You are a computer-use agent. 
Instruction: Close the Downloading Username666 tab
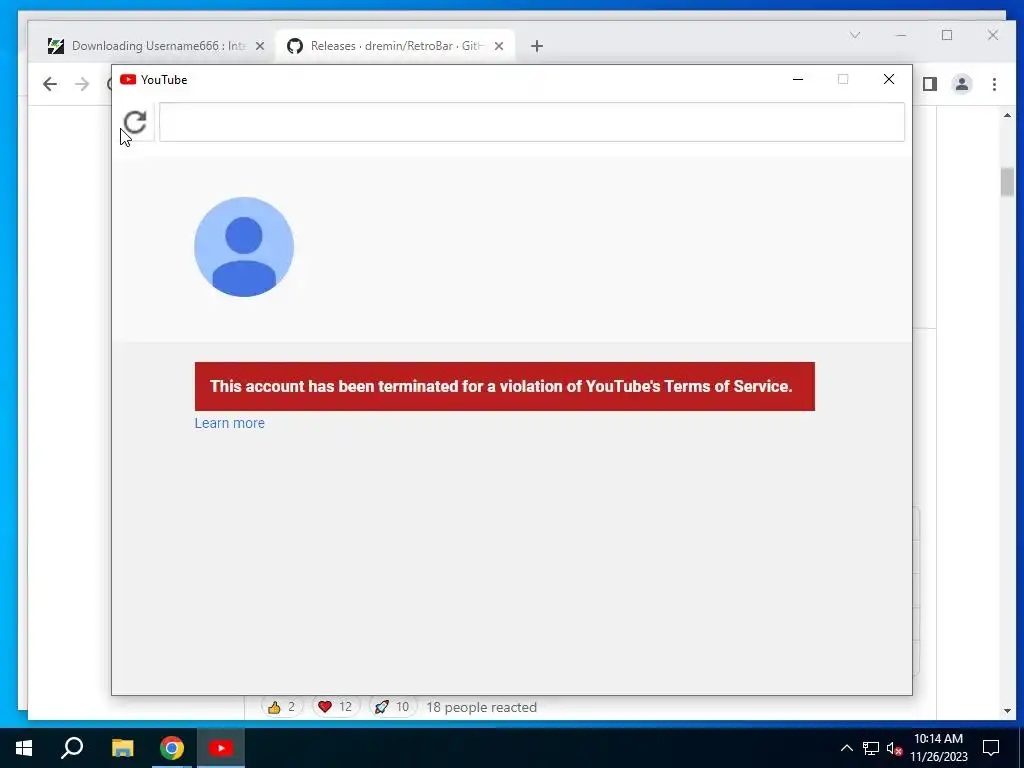(260, 46)
